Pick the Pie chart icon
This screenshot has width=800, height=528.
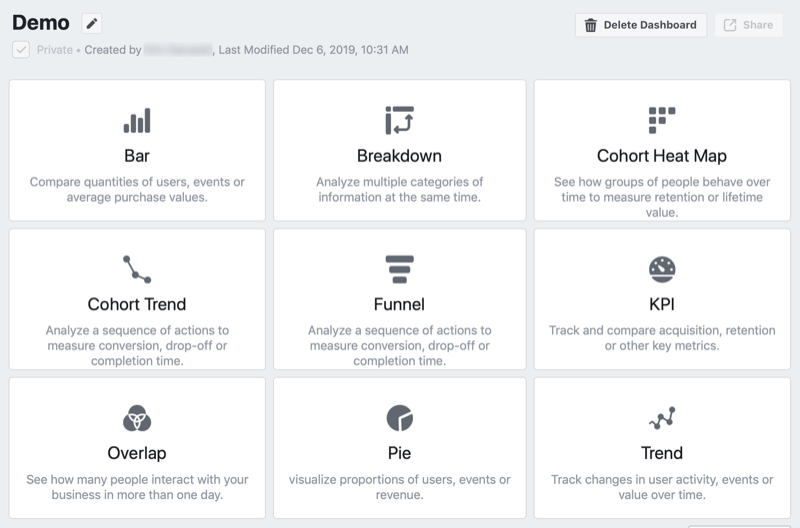pyautogui.click(x=399, y=418)
